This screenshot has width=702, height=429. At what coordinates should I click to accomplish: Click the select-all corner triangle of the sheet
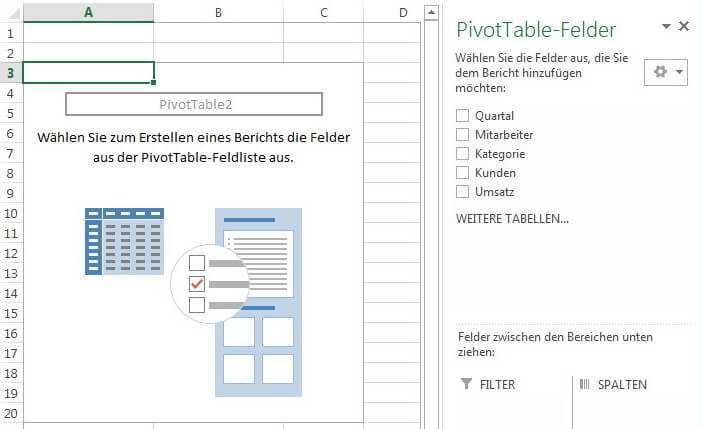[x=13, y=13]
